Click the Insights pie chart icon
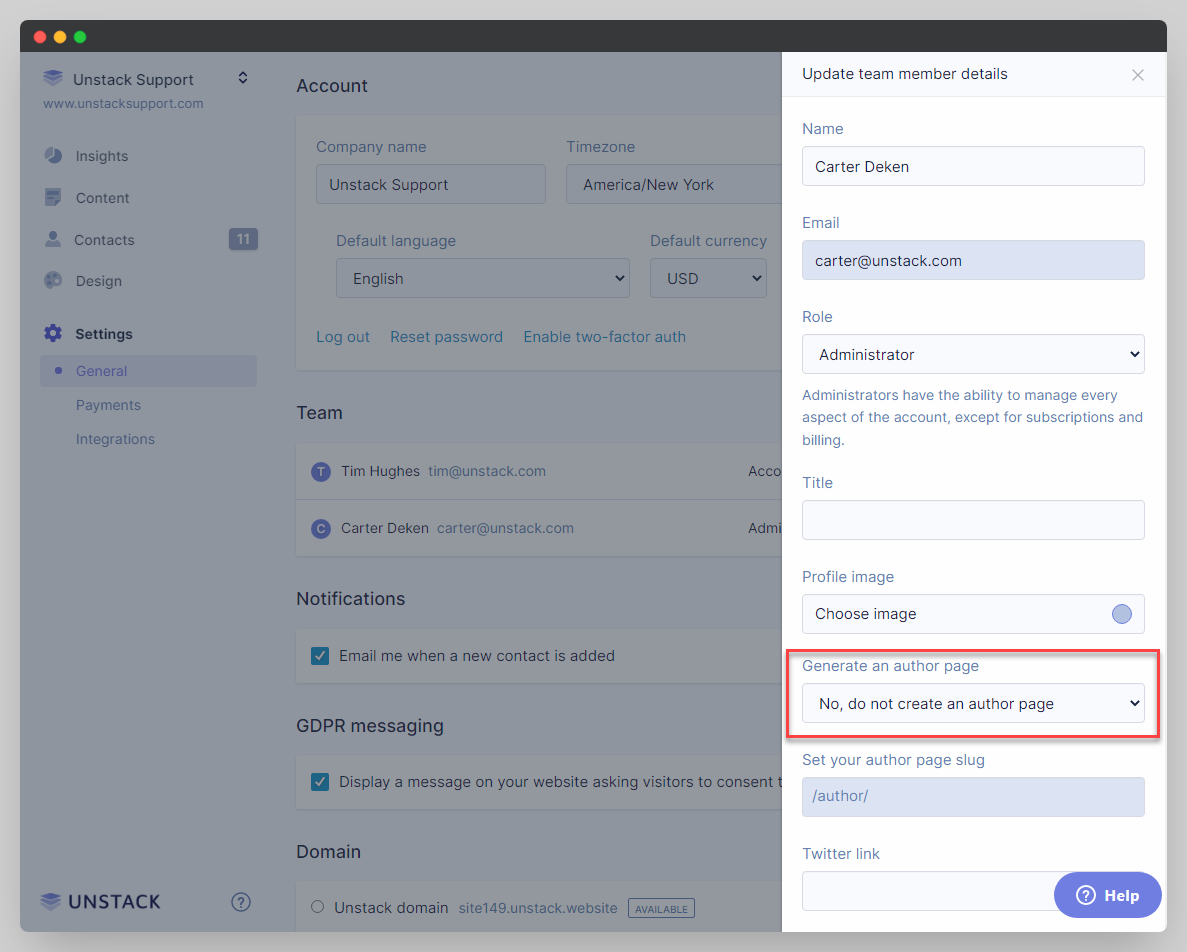Screen dimensions: 1187x952 point(53,156)
